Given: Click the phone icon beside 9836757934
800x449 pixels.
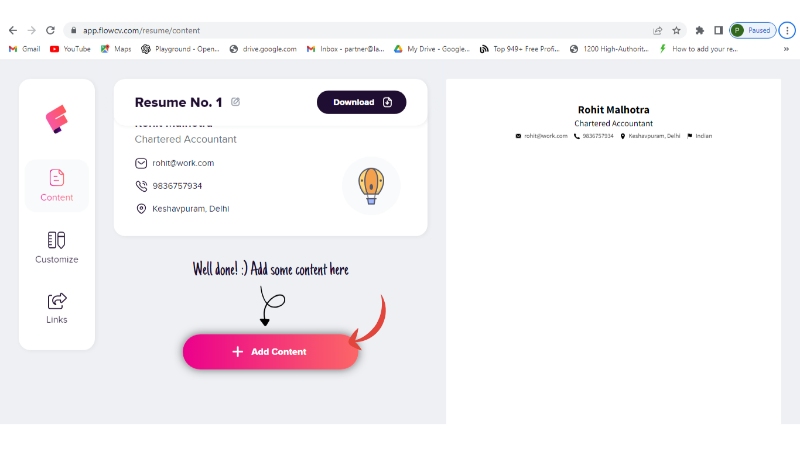Looking at the screenshot, I should [141, 186].
